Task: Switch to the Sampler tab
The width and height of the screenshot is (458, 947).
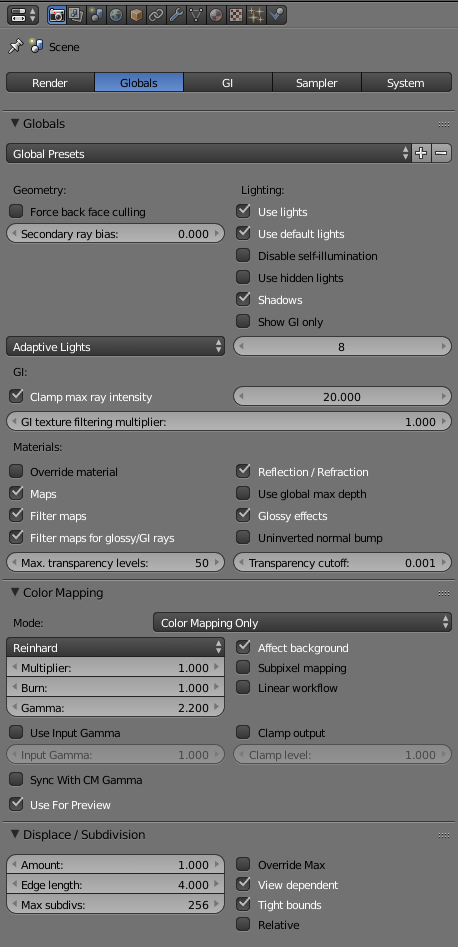Action: (x=317, y=83)
